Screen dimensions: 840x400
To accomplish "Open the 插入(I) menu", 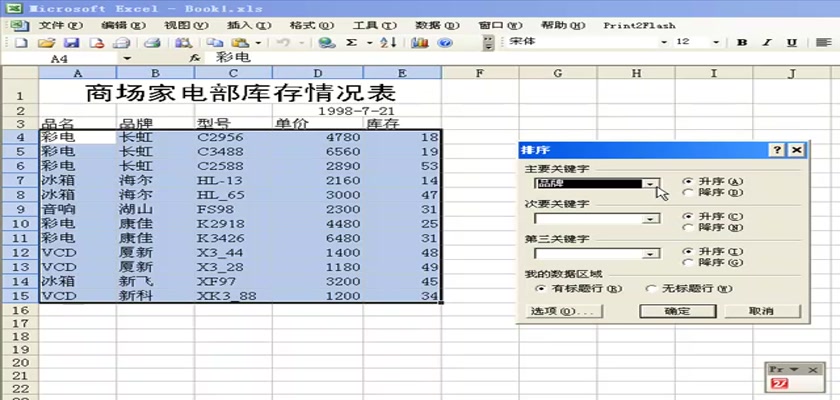I will pos(249,25).
